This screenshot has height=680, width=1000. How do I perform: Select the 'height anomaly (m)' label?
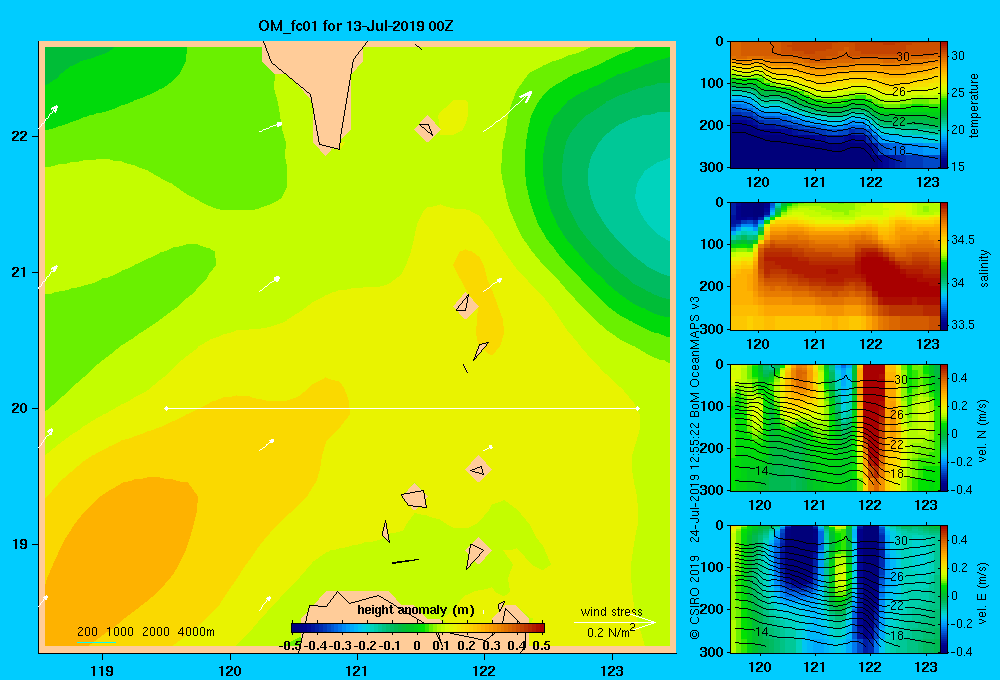click(x=416, y=610)
